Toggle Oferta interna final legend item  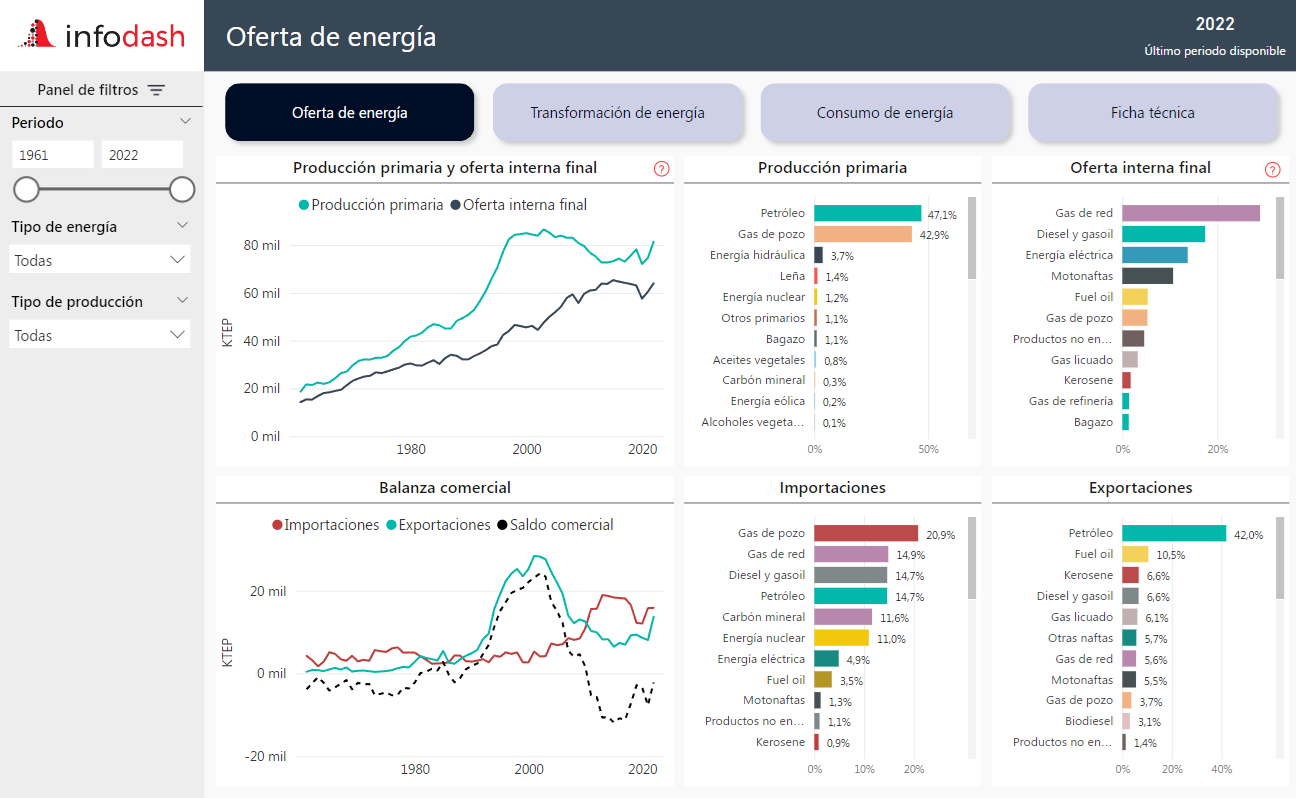coord(518,205)
